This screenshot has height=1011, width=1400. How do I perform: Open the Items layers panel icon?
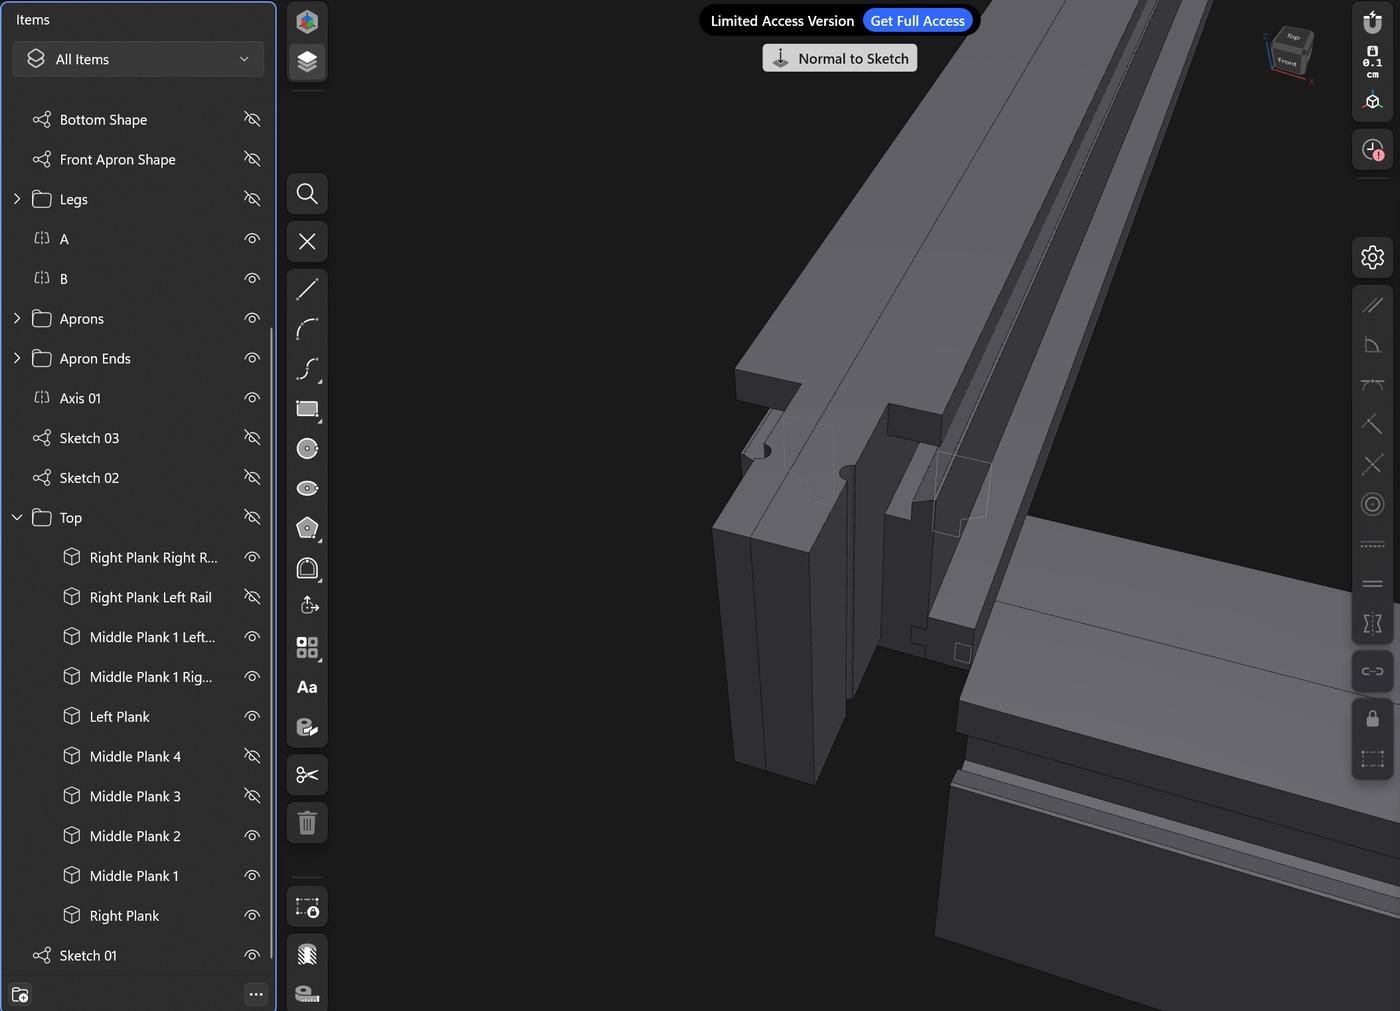(307, 61)
